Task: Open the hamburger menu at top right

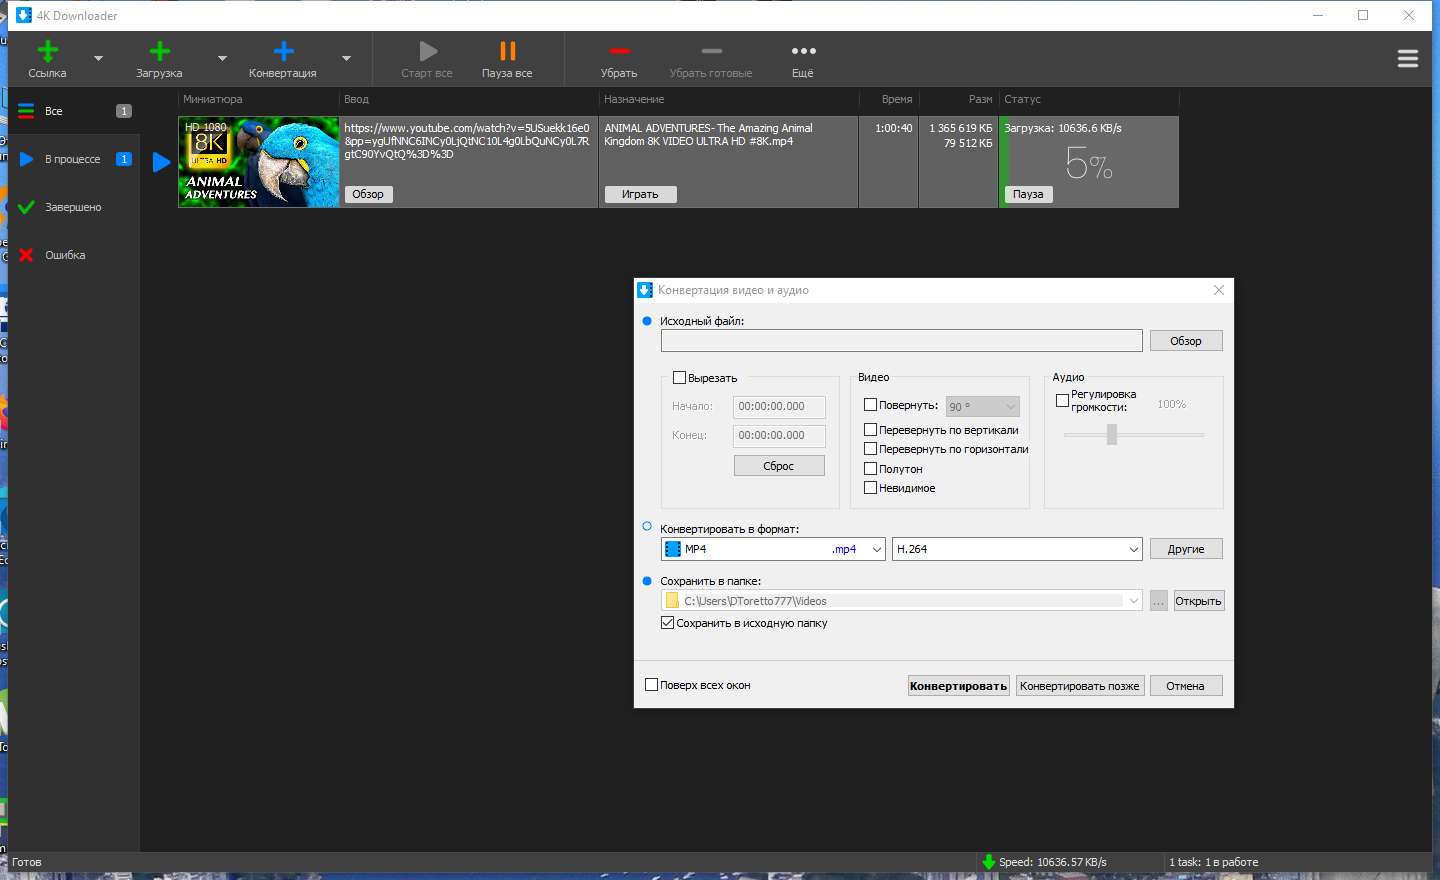Action: click(1408, 59)
